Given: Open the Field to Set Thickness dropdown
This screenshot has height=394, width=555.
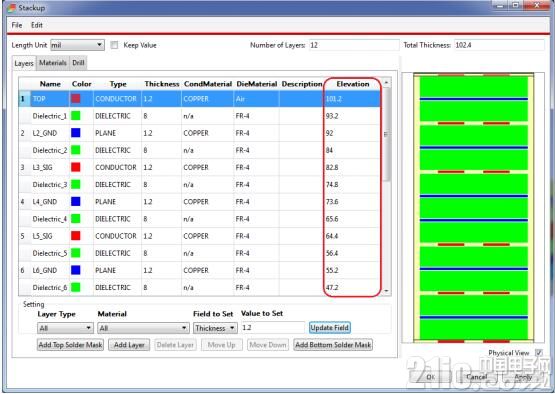Looking at the screenshot, I should pyautogui.click(x=215, y=328).
